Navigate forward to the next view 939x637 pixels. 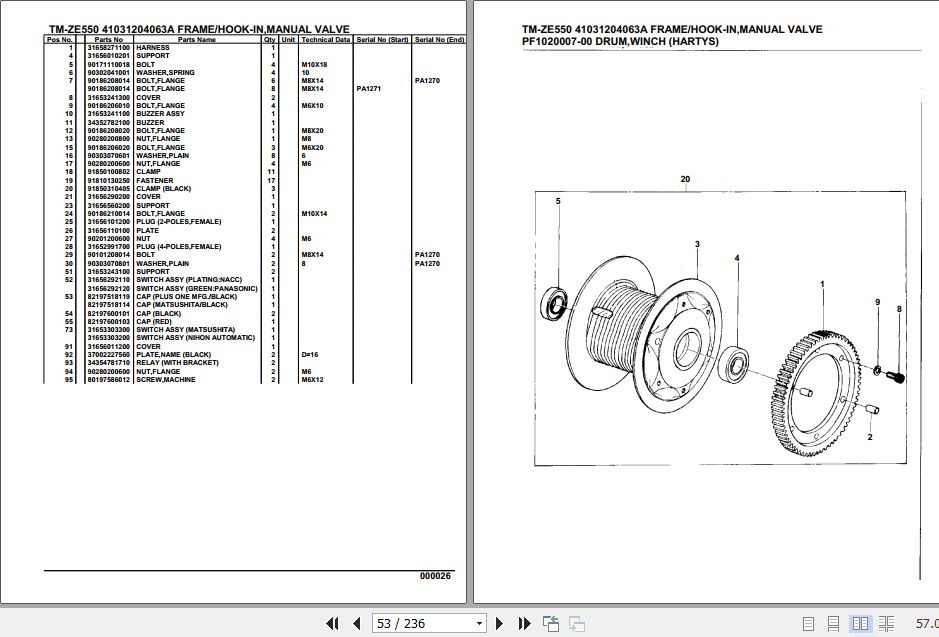coord(575,623)
